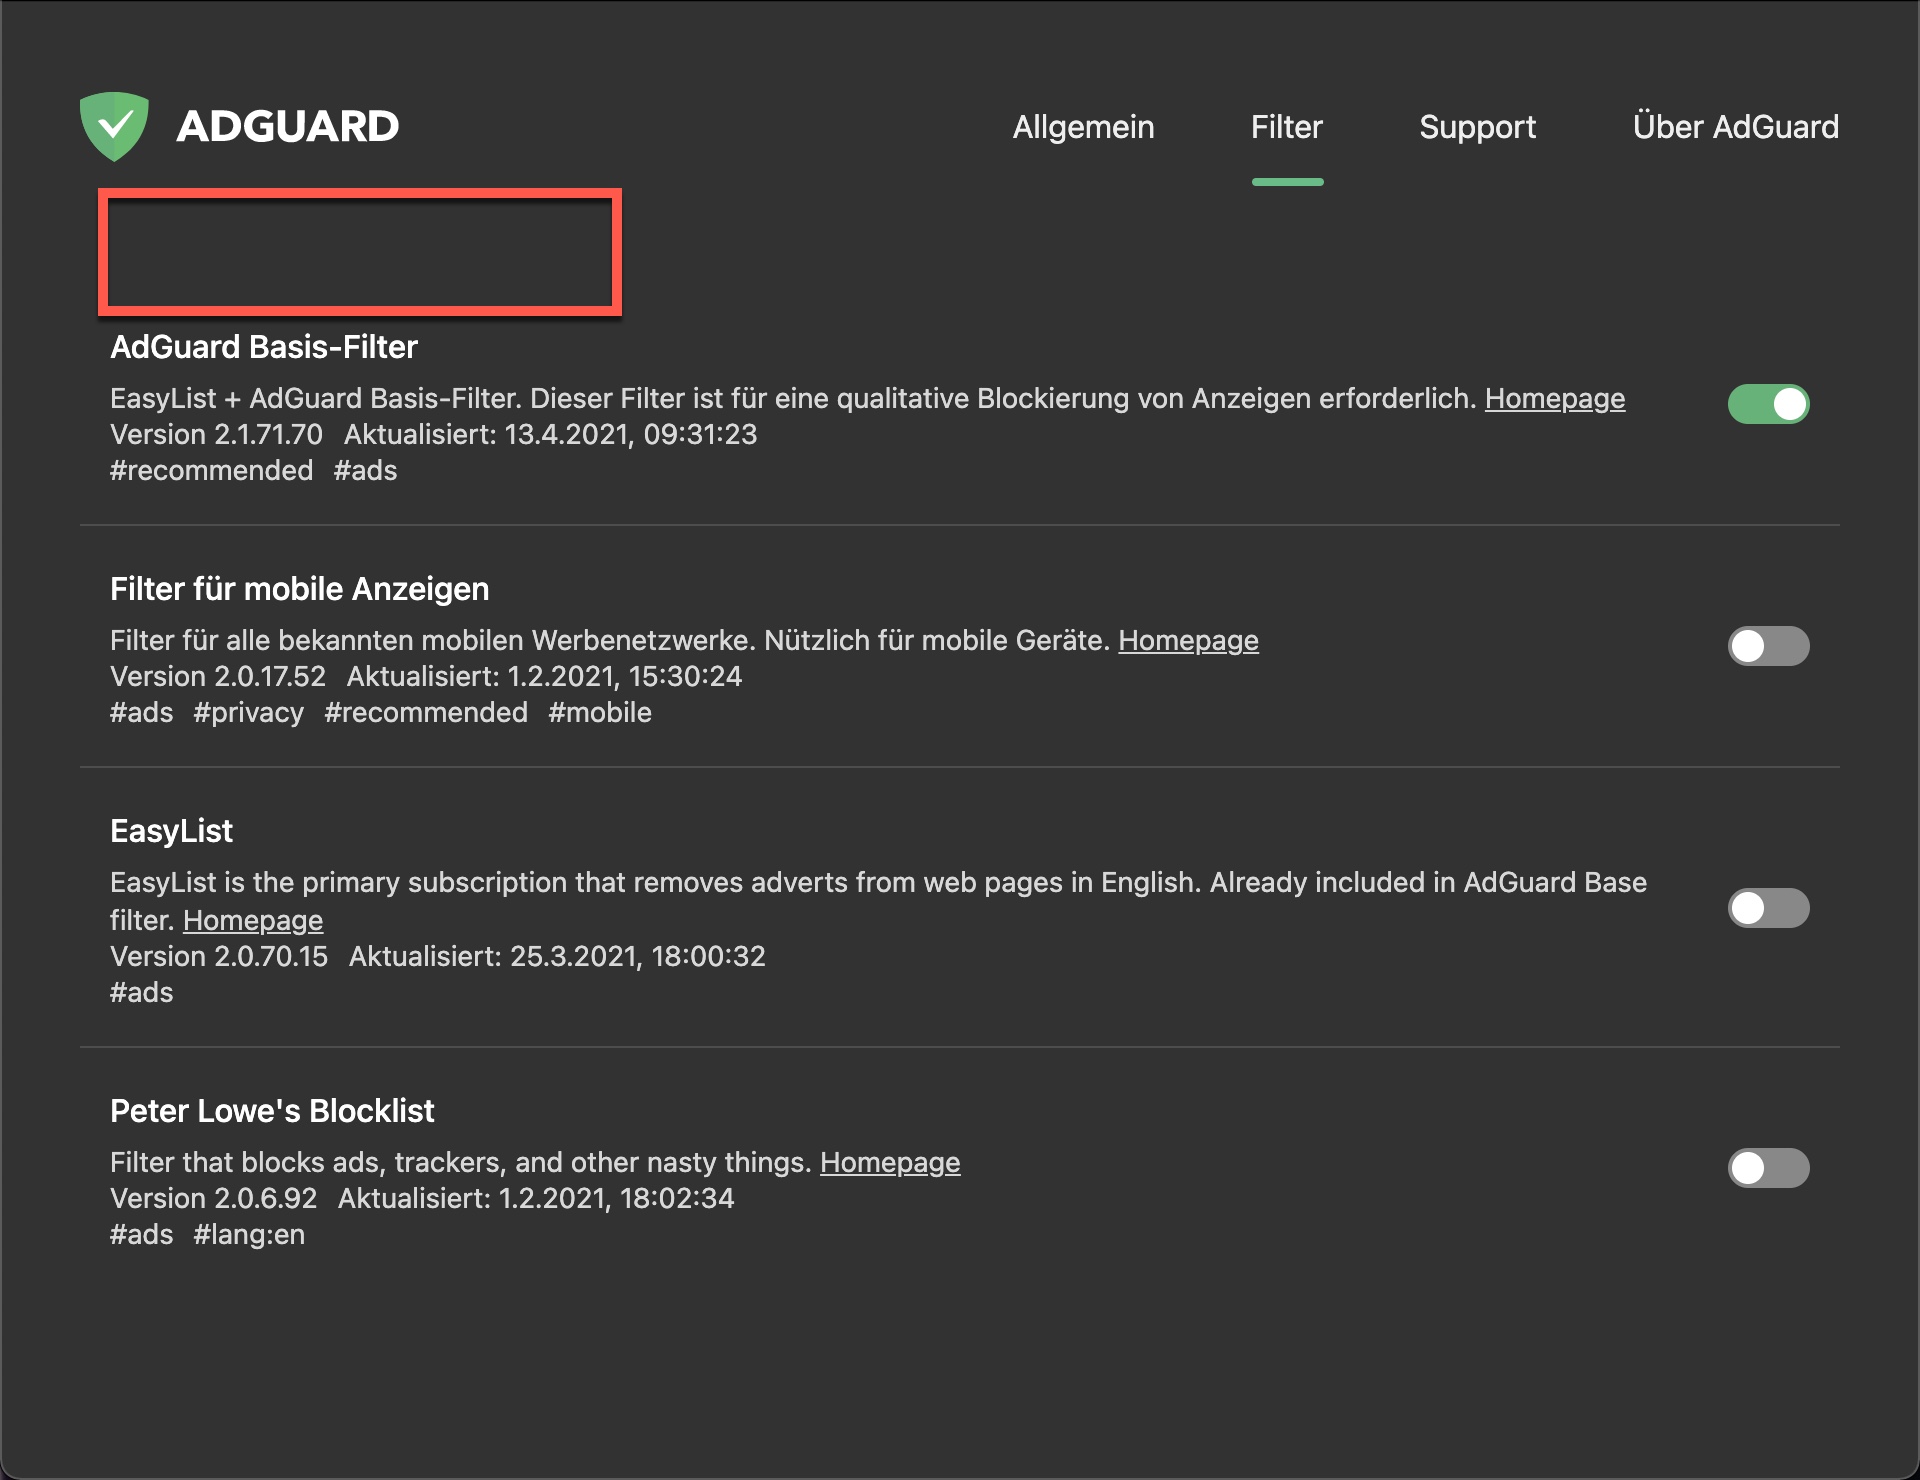Enable the Filter für mobile Anzeigen toggle
1920x1480 pixels.
[x=1768, y=646]
